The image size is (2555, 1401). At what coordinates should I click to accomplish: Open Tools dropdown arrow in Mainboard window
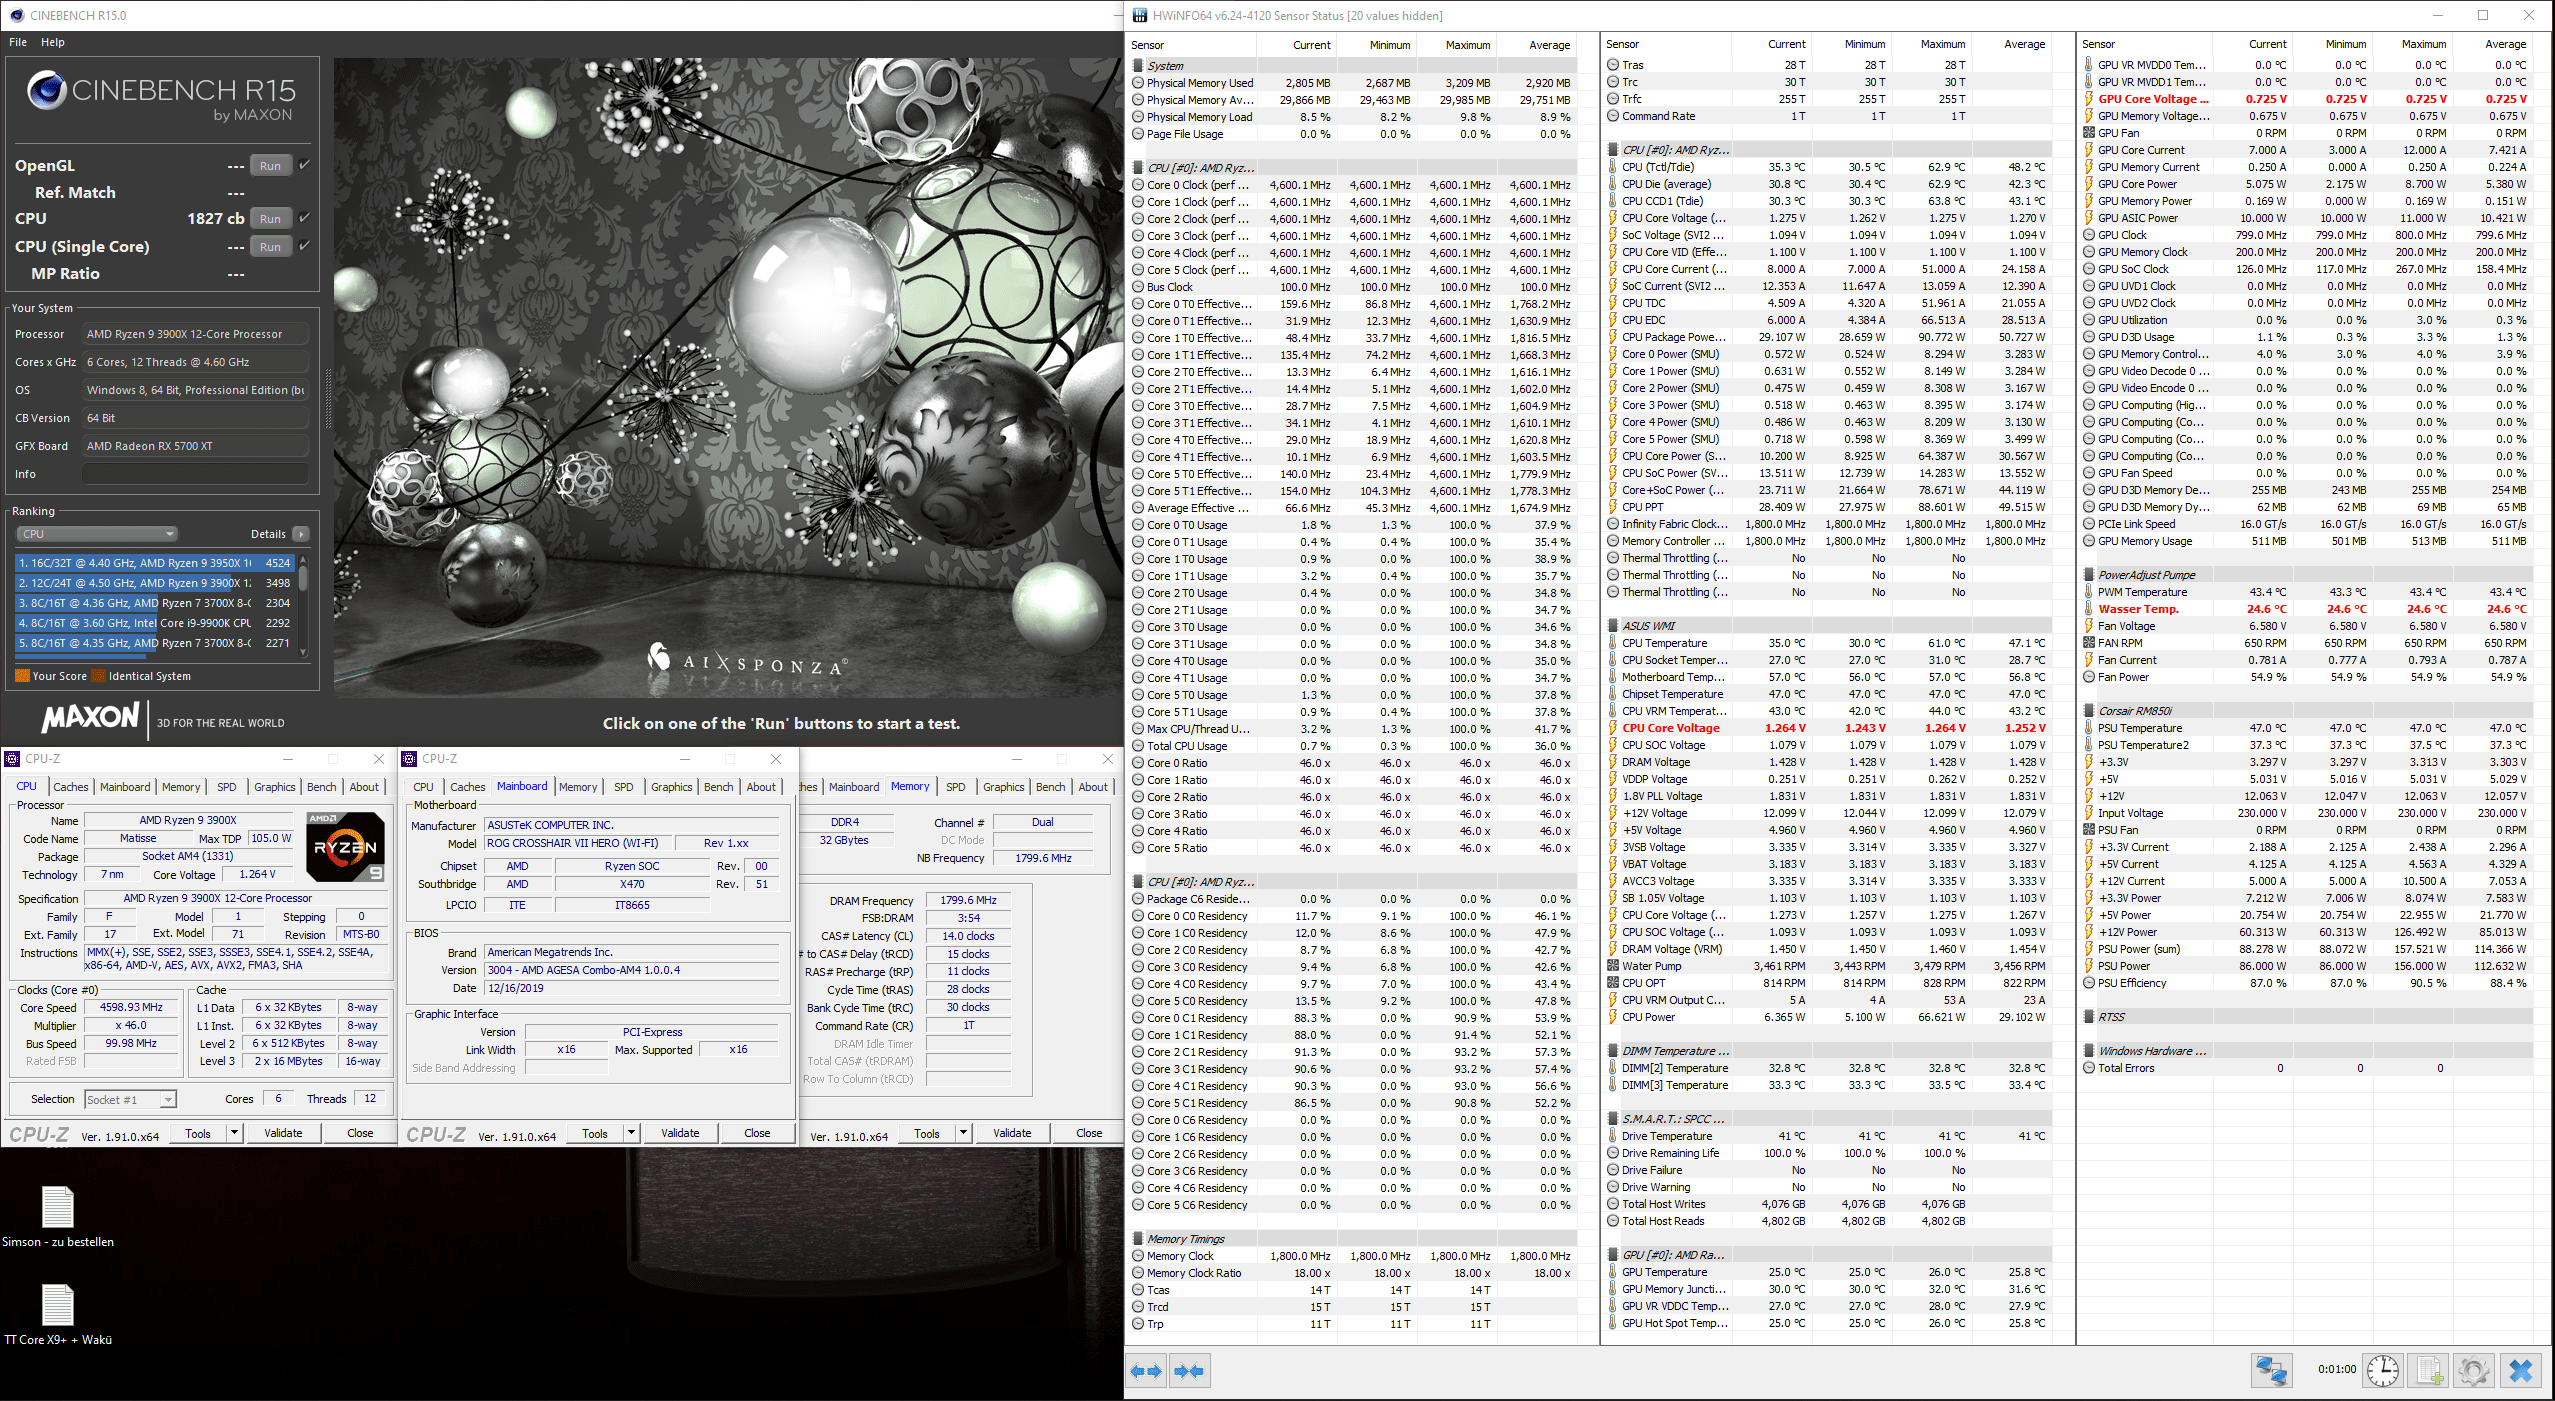[x=631, y=1133]
